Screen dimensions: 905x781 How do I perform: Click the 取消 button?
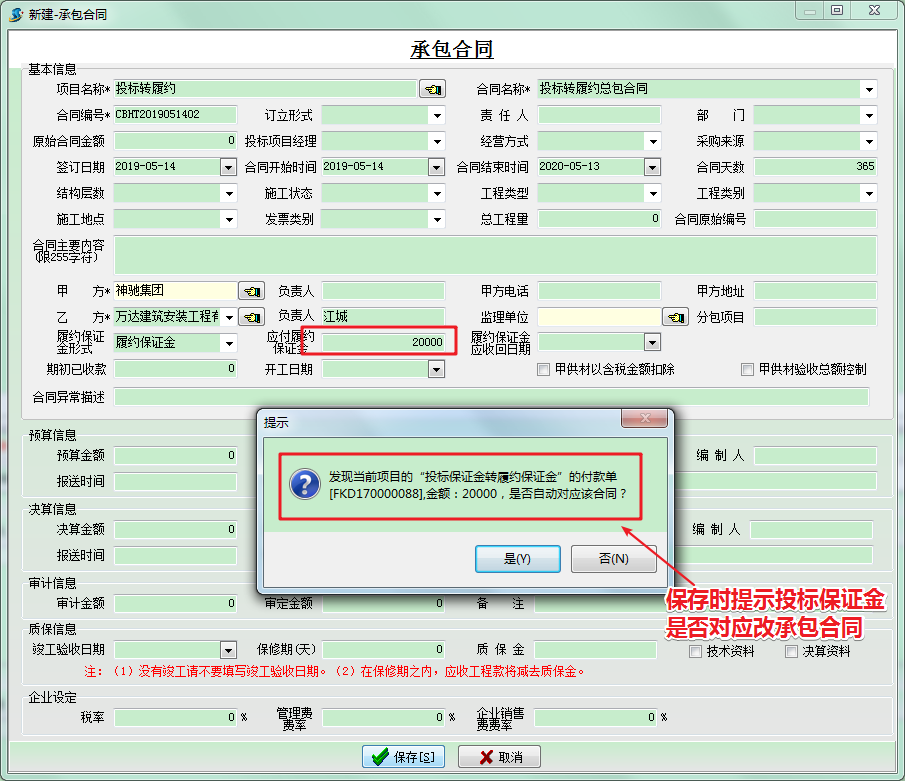pyautogui.click(x=500, y=757)
